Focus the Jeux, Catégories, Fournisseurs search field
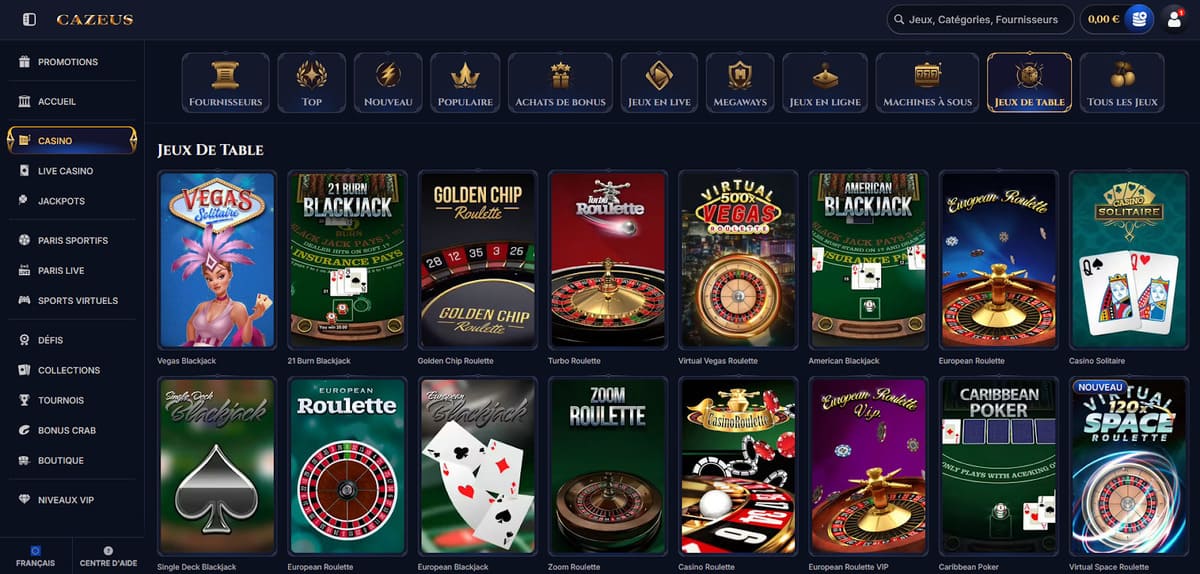Viewport: 1200px width, 574px height. tap(980, 19)
